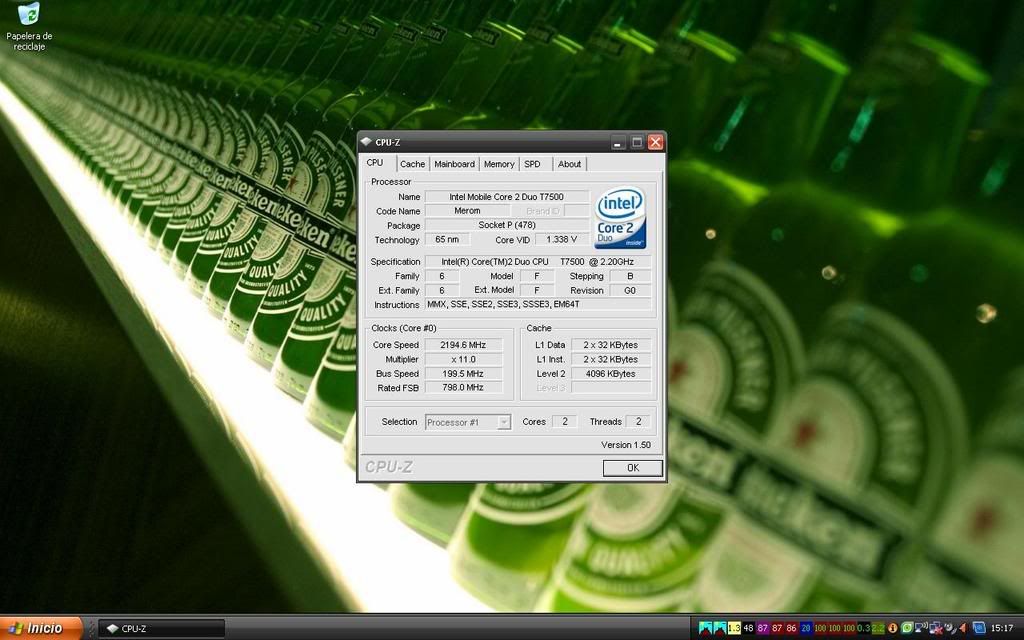Click the Version 1.50 text
This screenshot has height=640, width=1024.
pyautogui.click(x=626, y=445)
